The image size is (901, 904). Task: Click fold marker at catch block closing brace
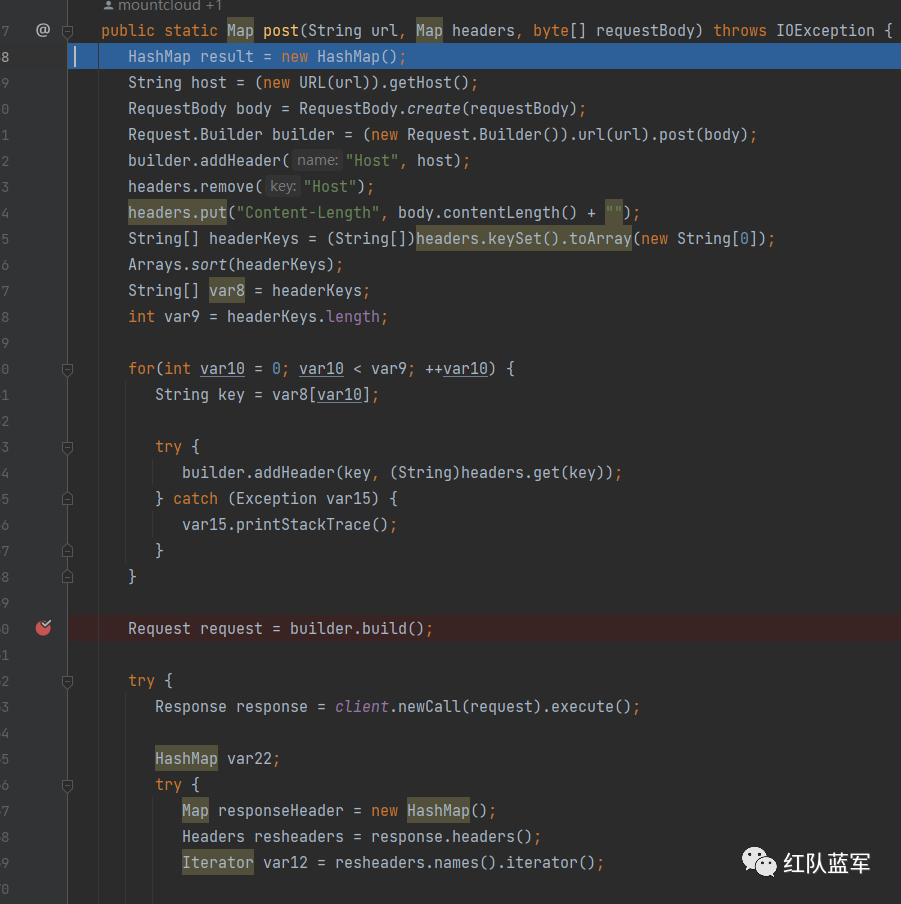click(x=67, y=551)
